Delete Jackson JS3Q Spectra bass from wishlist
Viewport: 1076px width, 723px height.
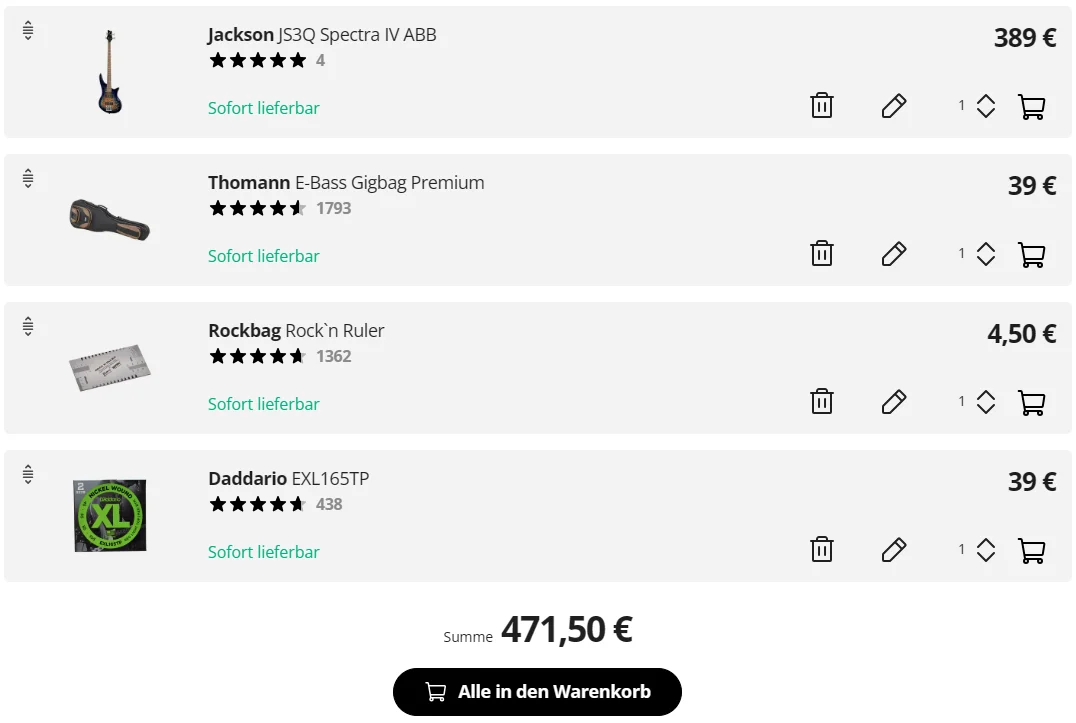[x=821, y=106]
